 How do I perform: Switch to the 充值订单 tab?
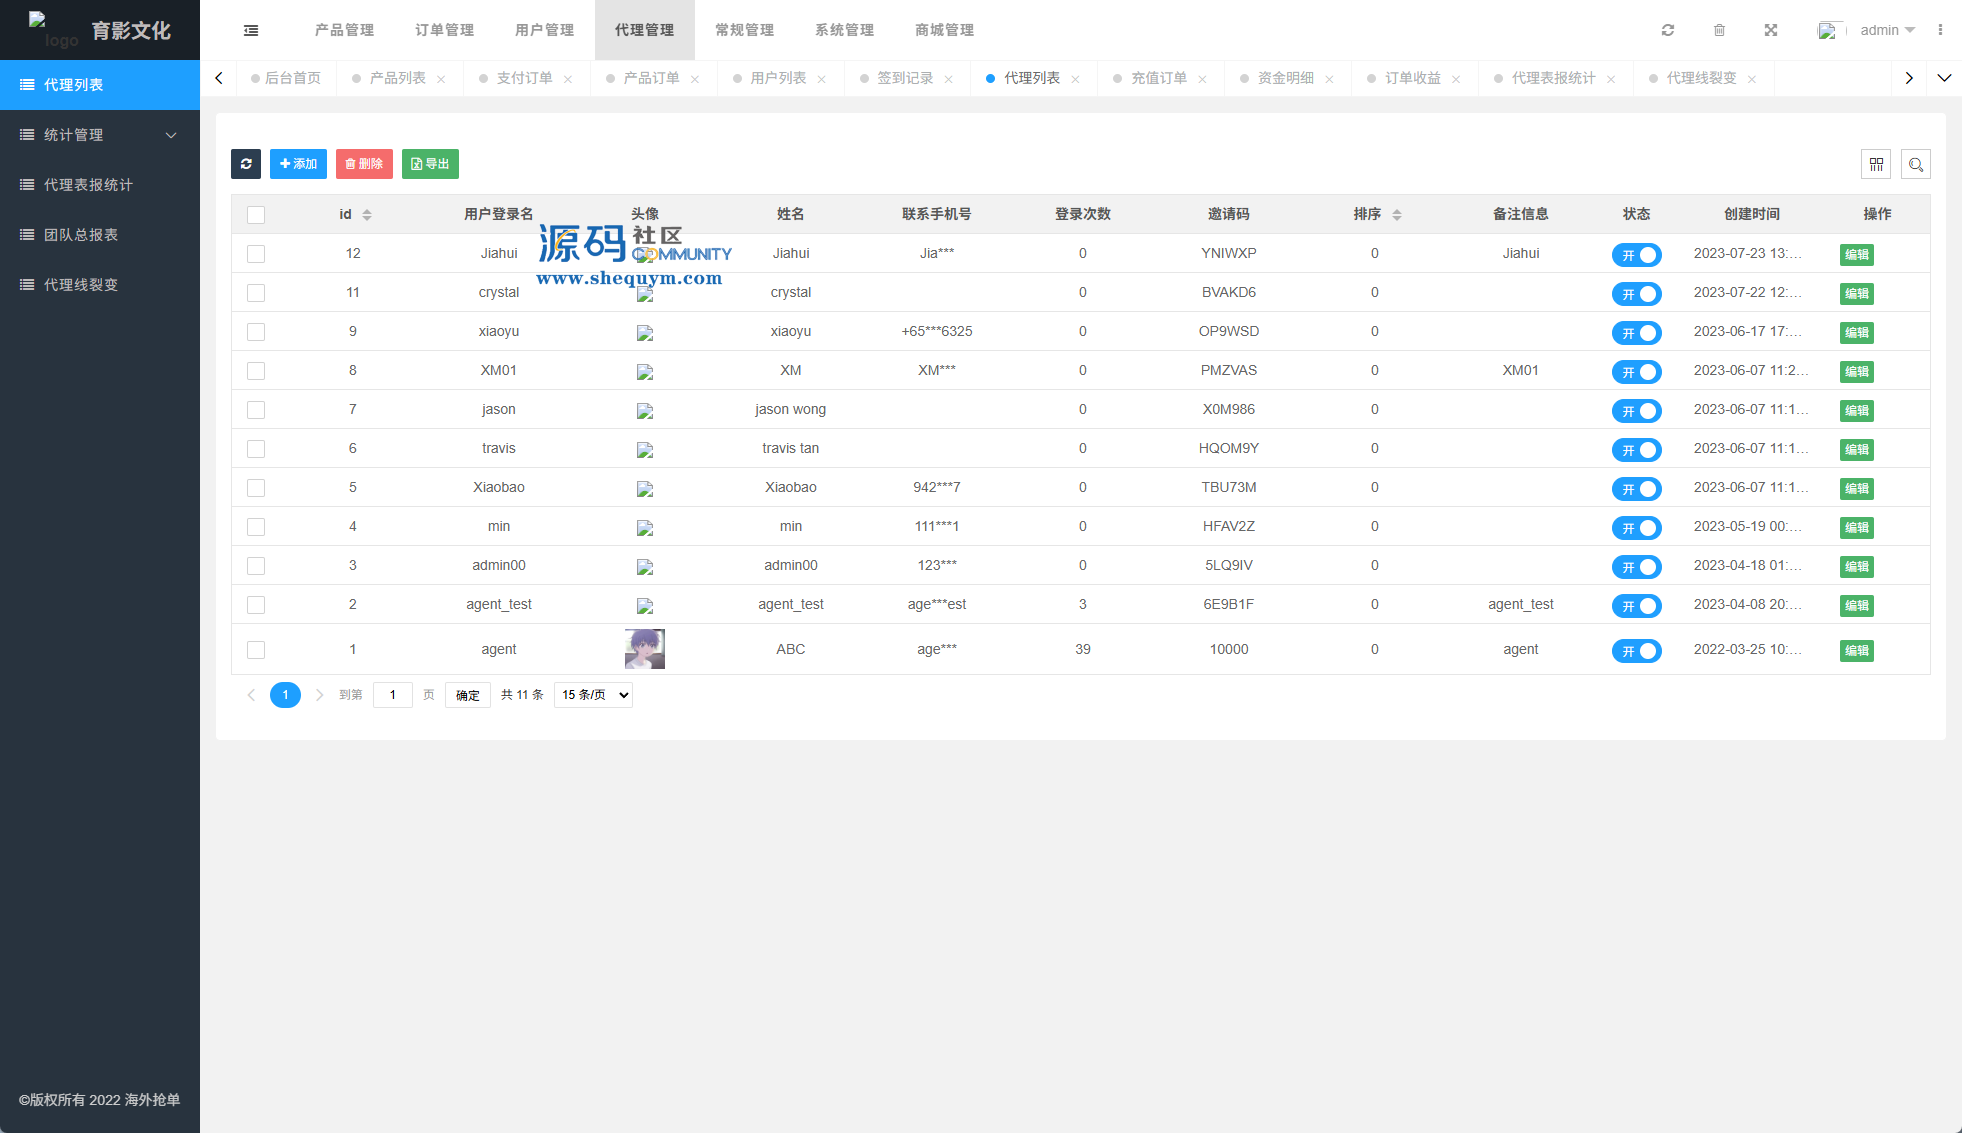pyautogui.click(x=1158, y=78)
